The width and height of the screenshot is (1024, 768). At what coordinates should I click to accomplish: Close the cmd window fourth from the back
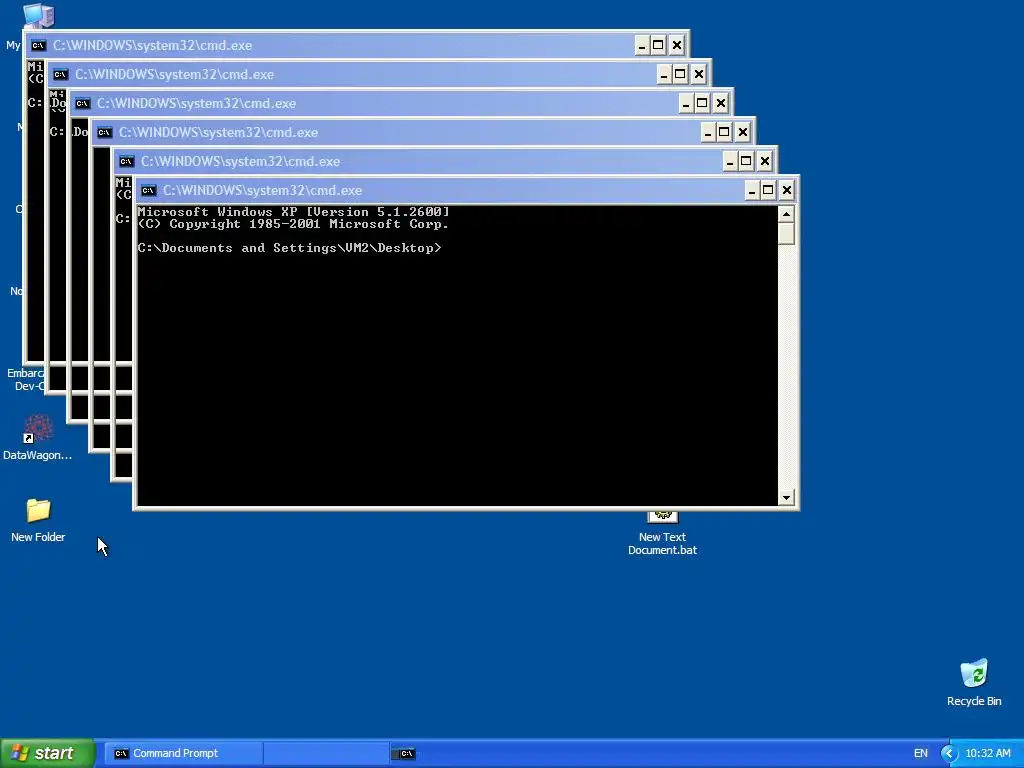coord(743,133)
